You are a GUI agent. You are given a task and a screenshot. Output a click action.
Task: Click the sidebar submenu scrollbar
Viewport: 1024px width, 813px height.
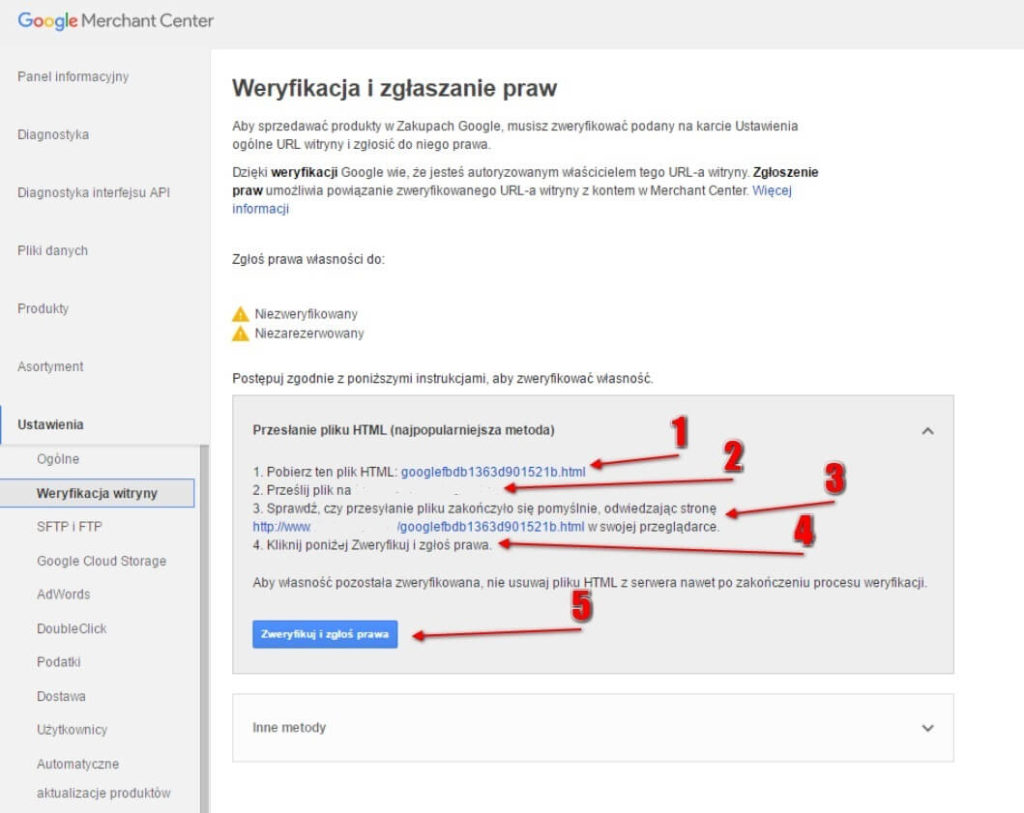coord(204,627)
